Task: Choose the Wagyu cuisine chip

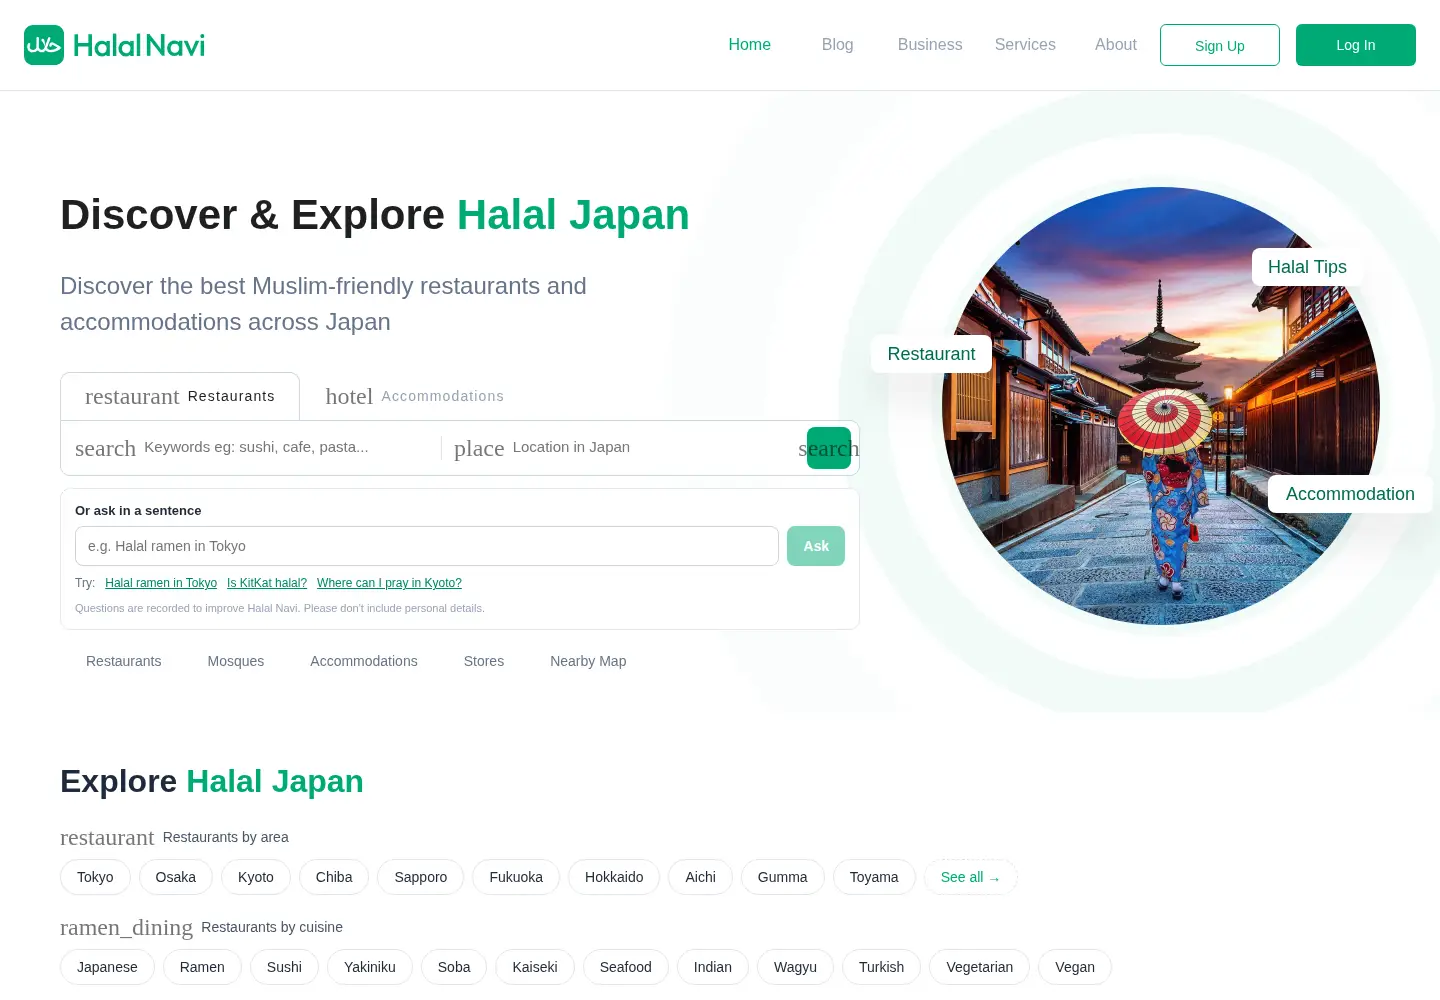Action: [795, 967]
